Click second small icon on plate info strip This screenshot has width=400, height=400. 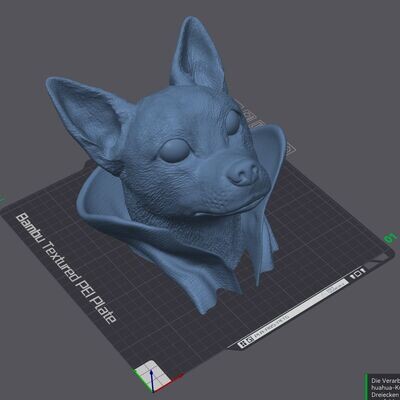(x=250, y=340)
